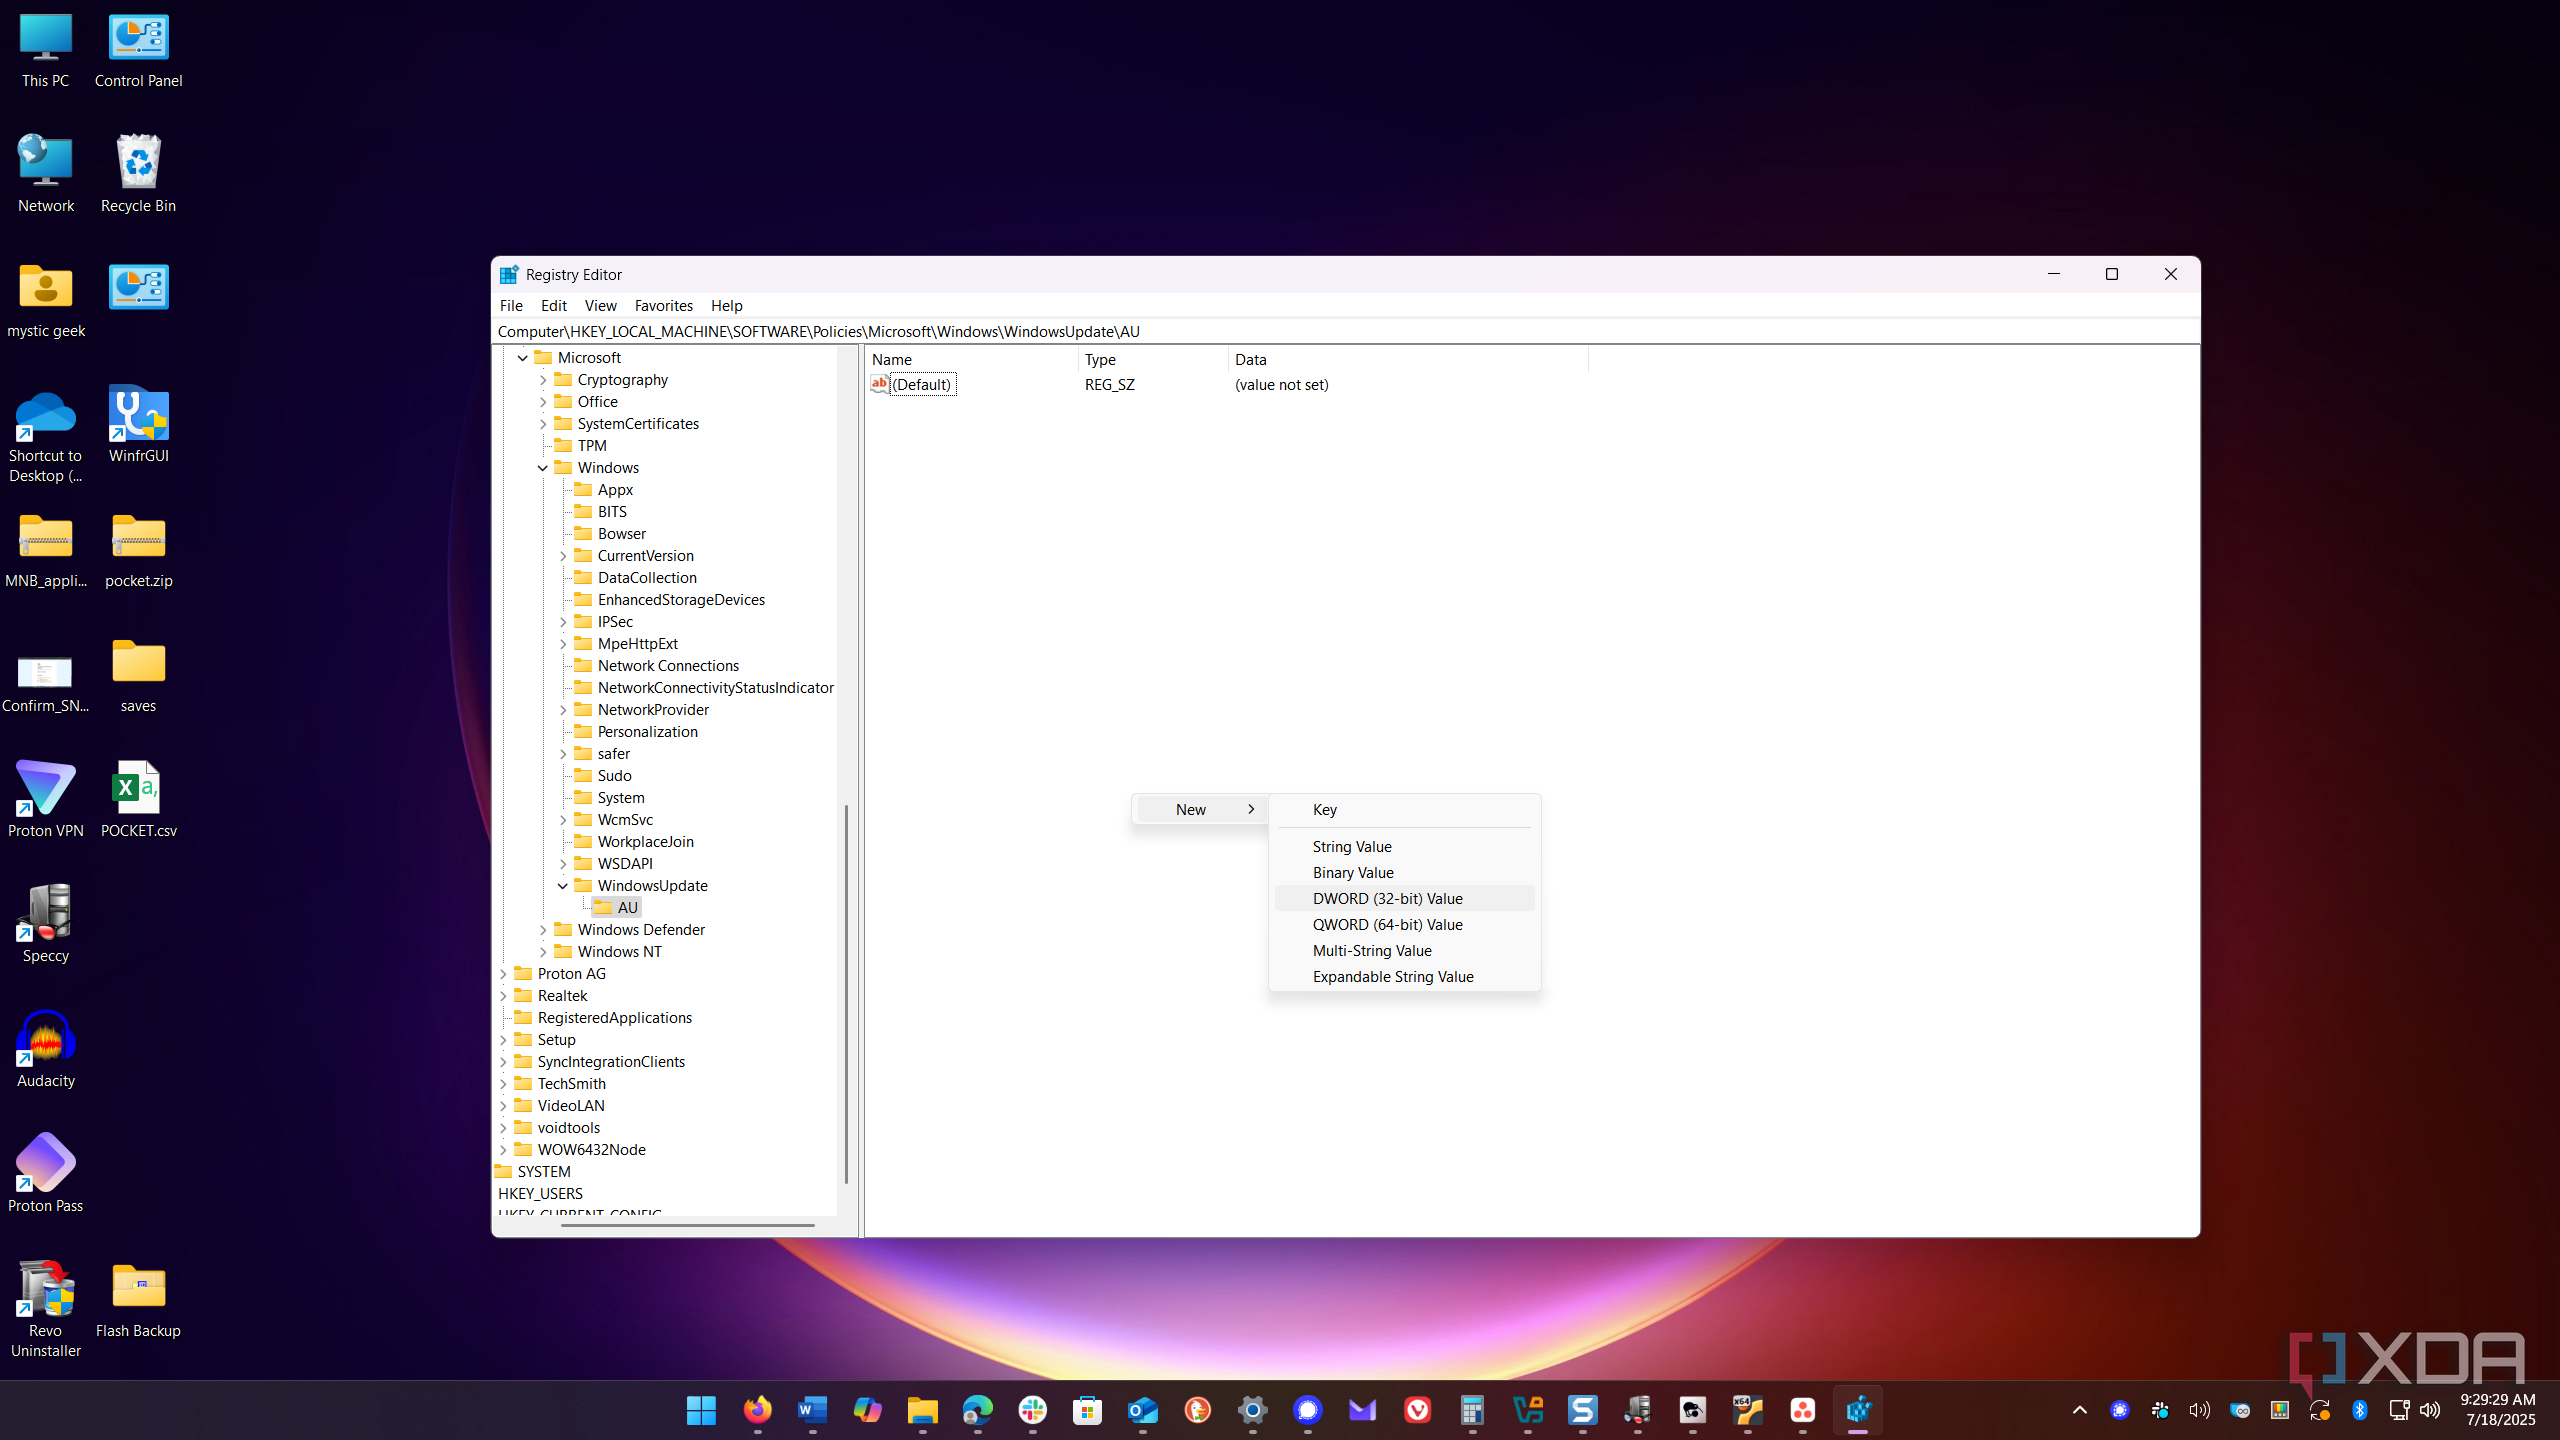Select the Personalization key in tree
The image size is (2560, 1440).
point(647,731)
